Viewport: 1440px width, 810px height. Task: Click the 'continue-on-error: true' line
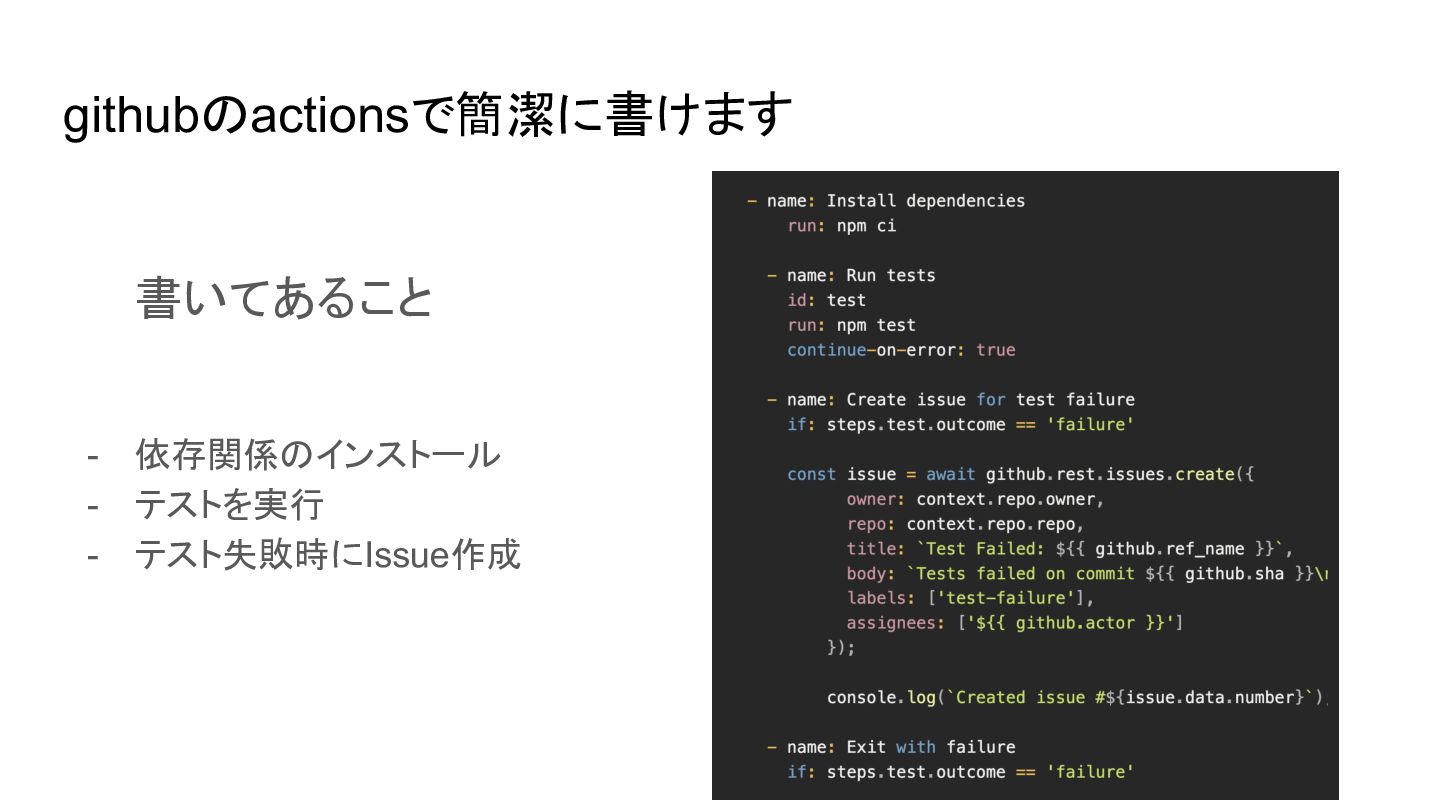click(x=901, y=350)
